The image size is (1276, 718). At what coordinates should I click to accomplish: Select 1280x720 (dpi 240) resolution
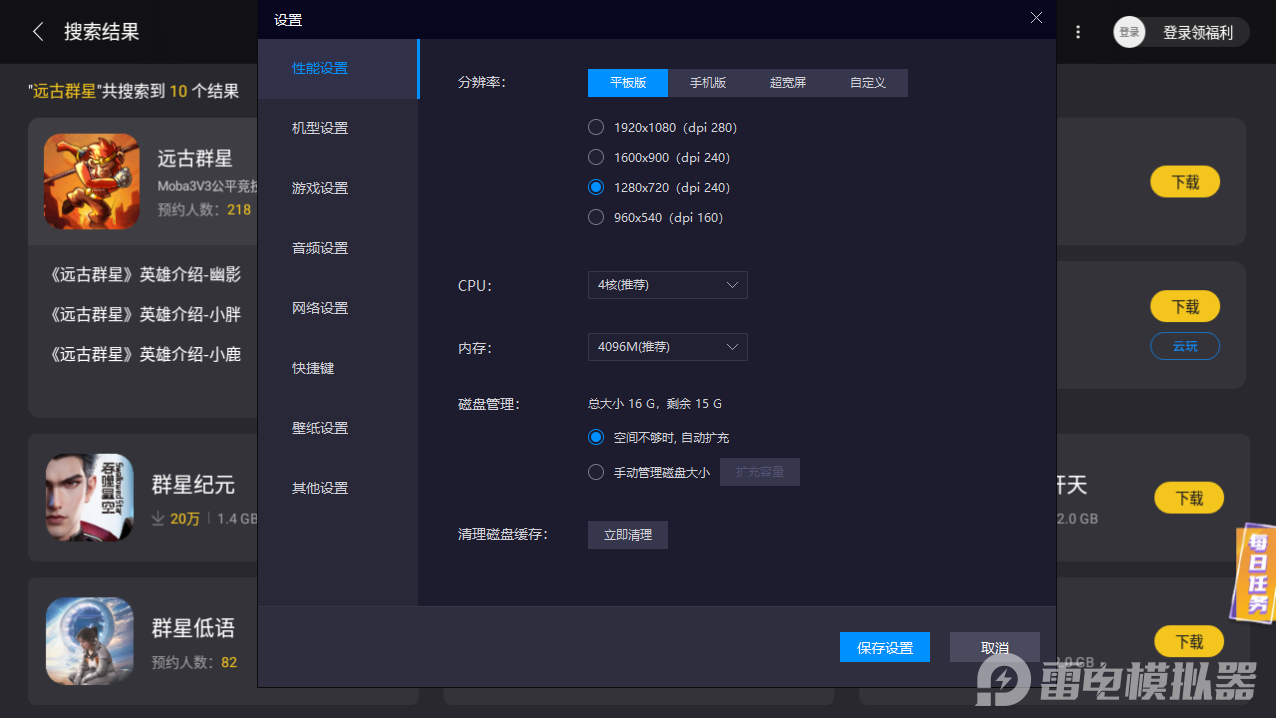point(659,187)
